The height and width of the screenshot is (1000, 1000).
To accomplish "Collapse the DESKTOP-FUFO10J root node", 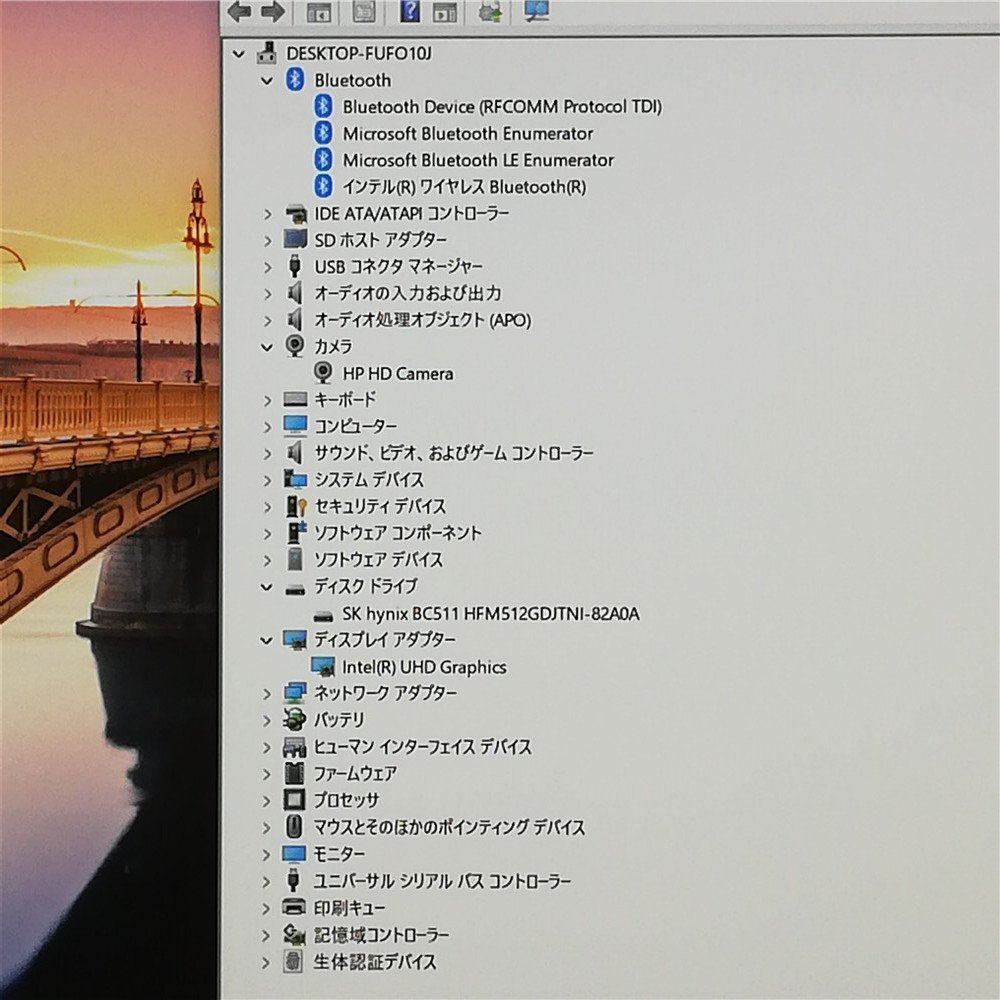I will 238,53.
